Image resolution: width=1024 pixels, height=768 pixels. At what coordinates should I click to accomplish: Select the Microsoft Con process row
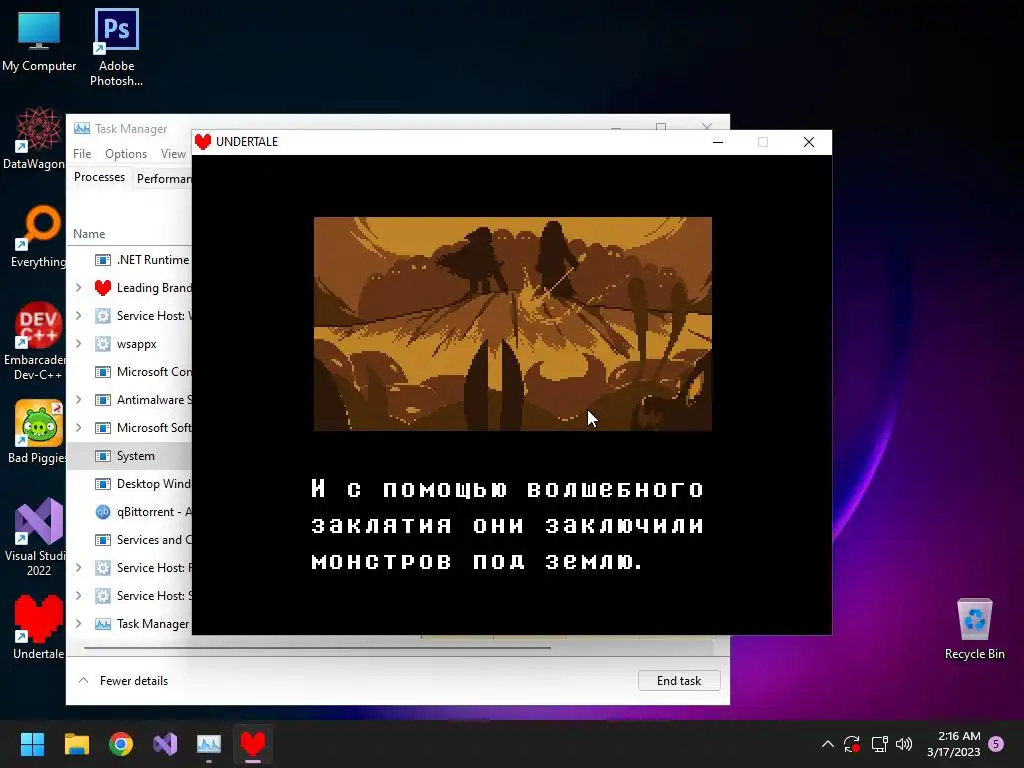129,372
